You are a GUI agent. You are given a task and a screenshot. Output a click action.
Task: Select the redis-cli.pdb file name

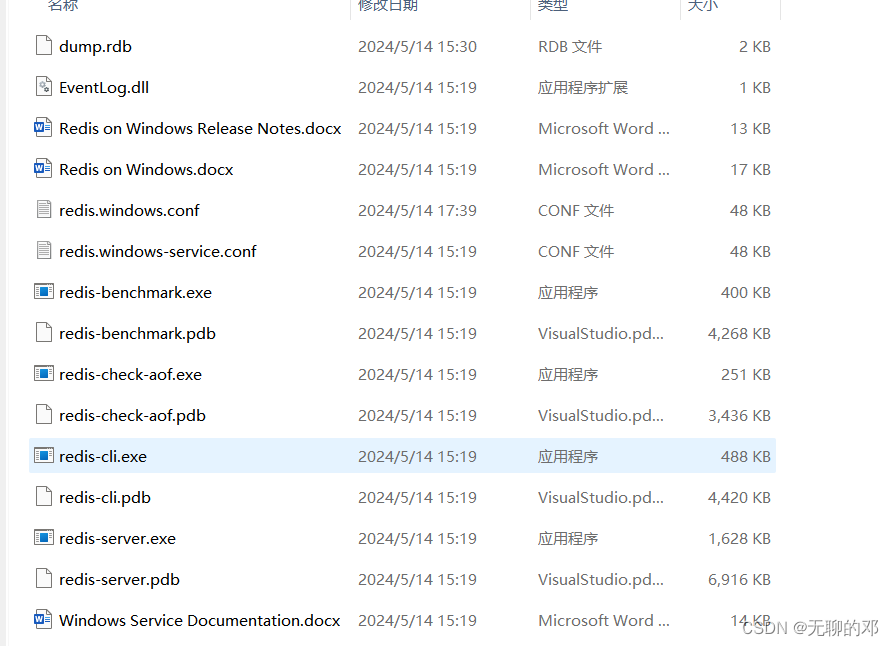(x=104, y=497)
